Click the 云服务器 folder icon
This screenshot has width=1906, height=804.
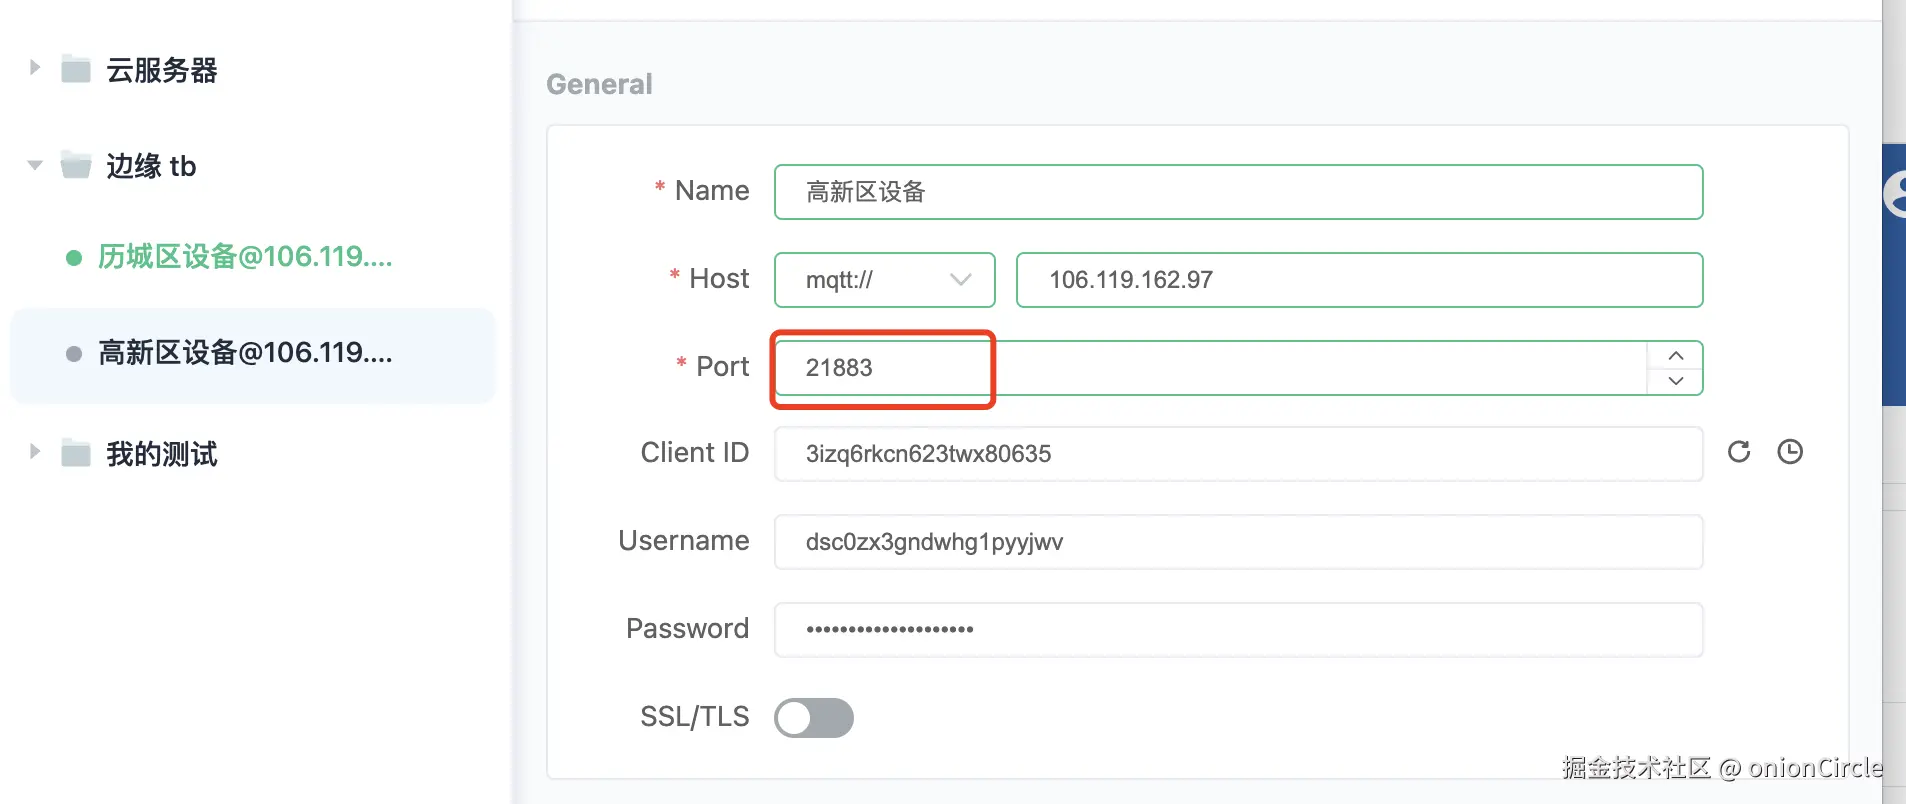click(x=76, y=69)
